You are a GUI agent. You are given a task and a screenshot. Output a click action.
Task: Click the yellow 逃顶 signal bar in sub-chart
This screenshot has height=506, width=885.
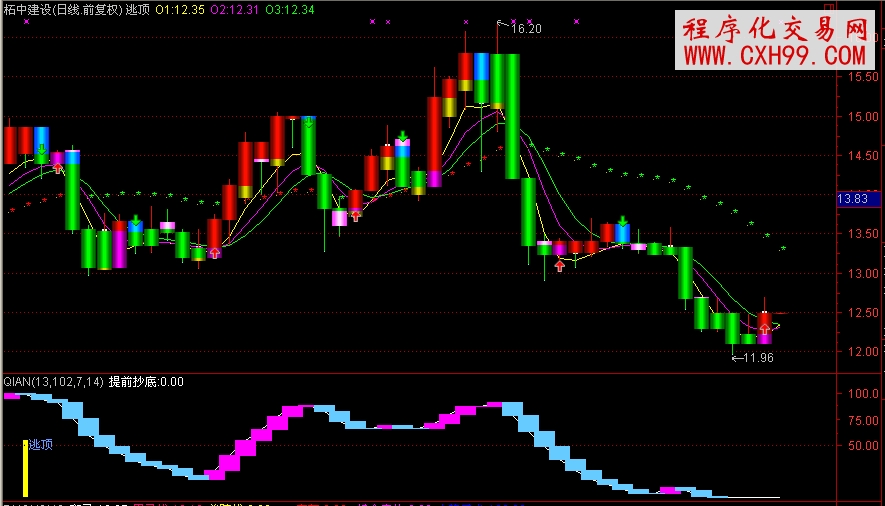(26, 468)
